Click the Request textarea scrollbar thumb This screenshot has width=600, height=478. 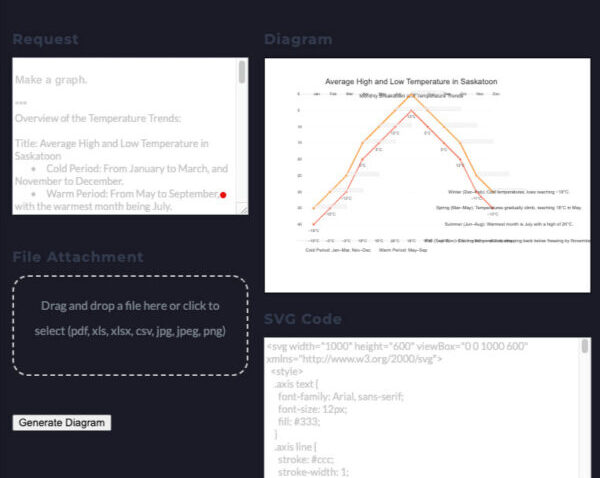(242, 72)
